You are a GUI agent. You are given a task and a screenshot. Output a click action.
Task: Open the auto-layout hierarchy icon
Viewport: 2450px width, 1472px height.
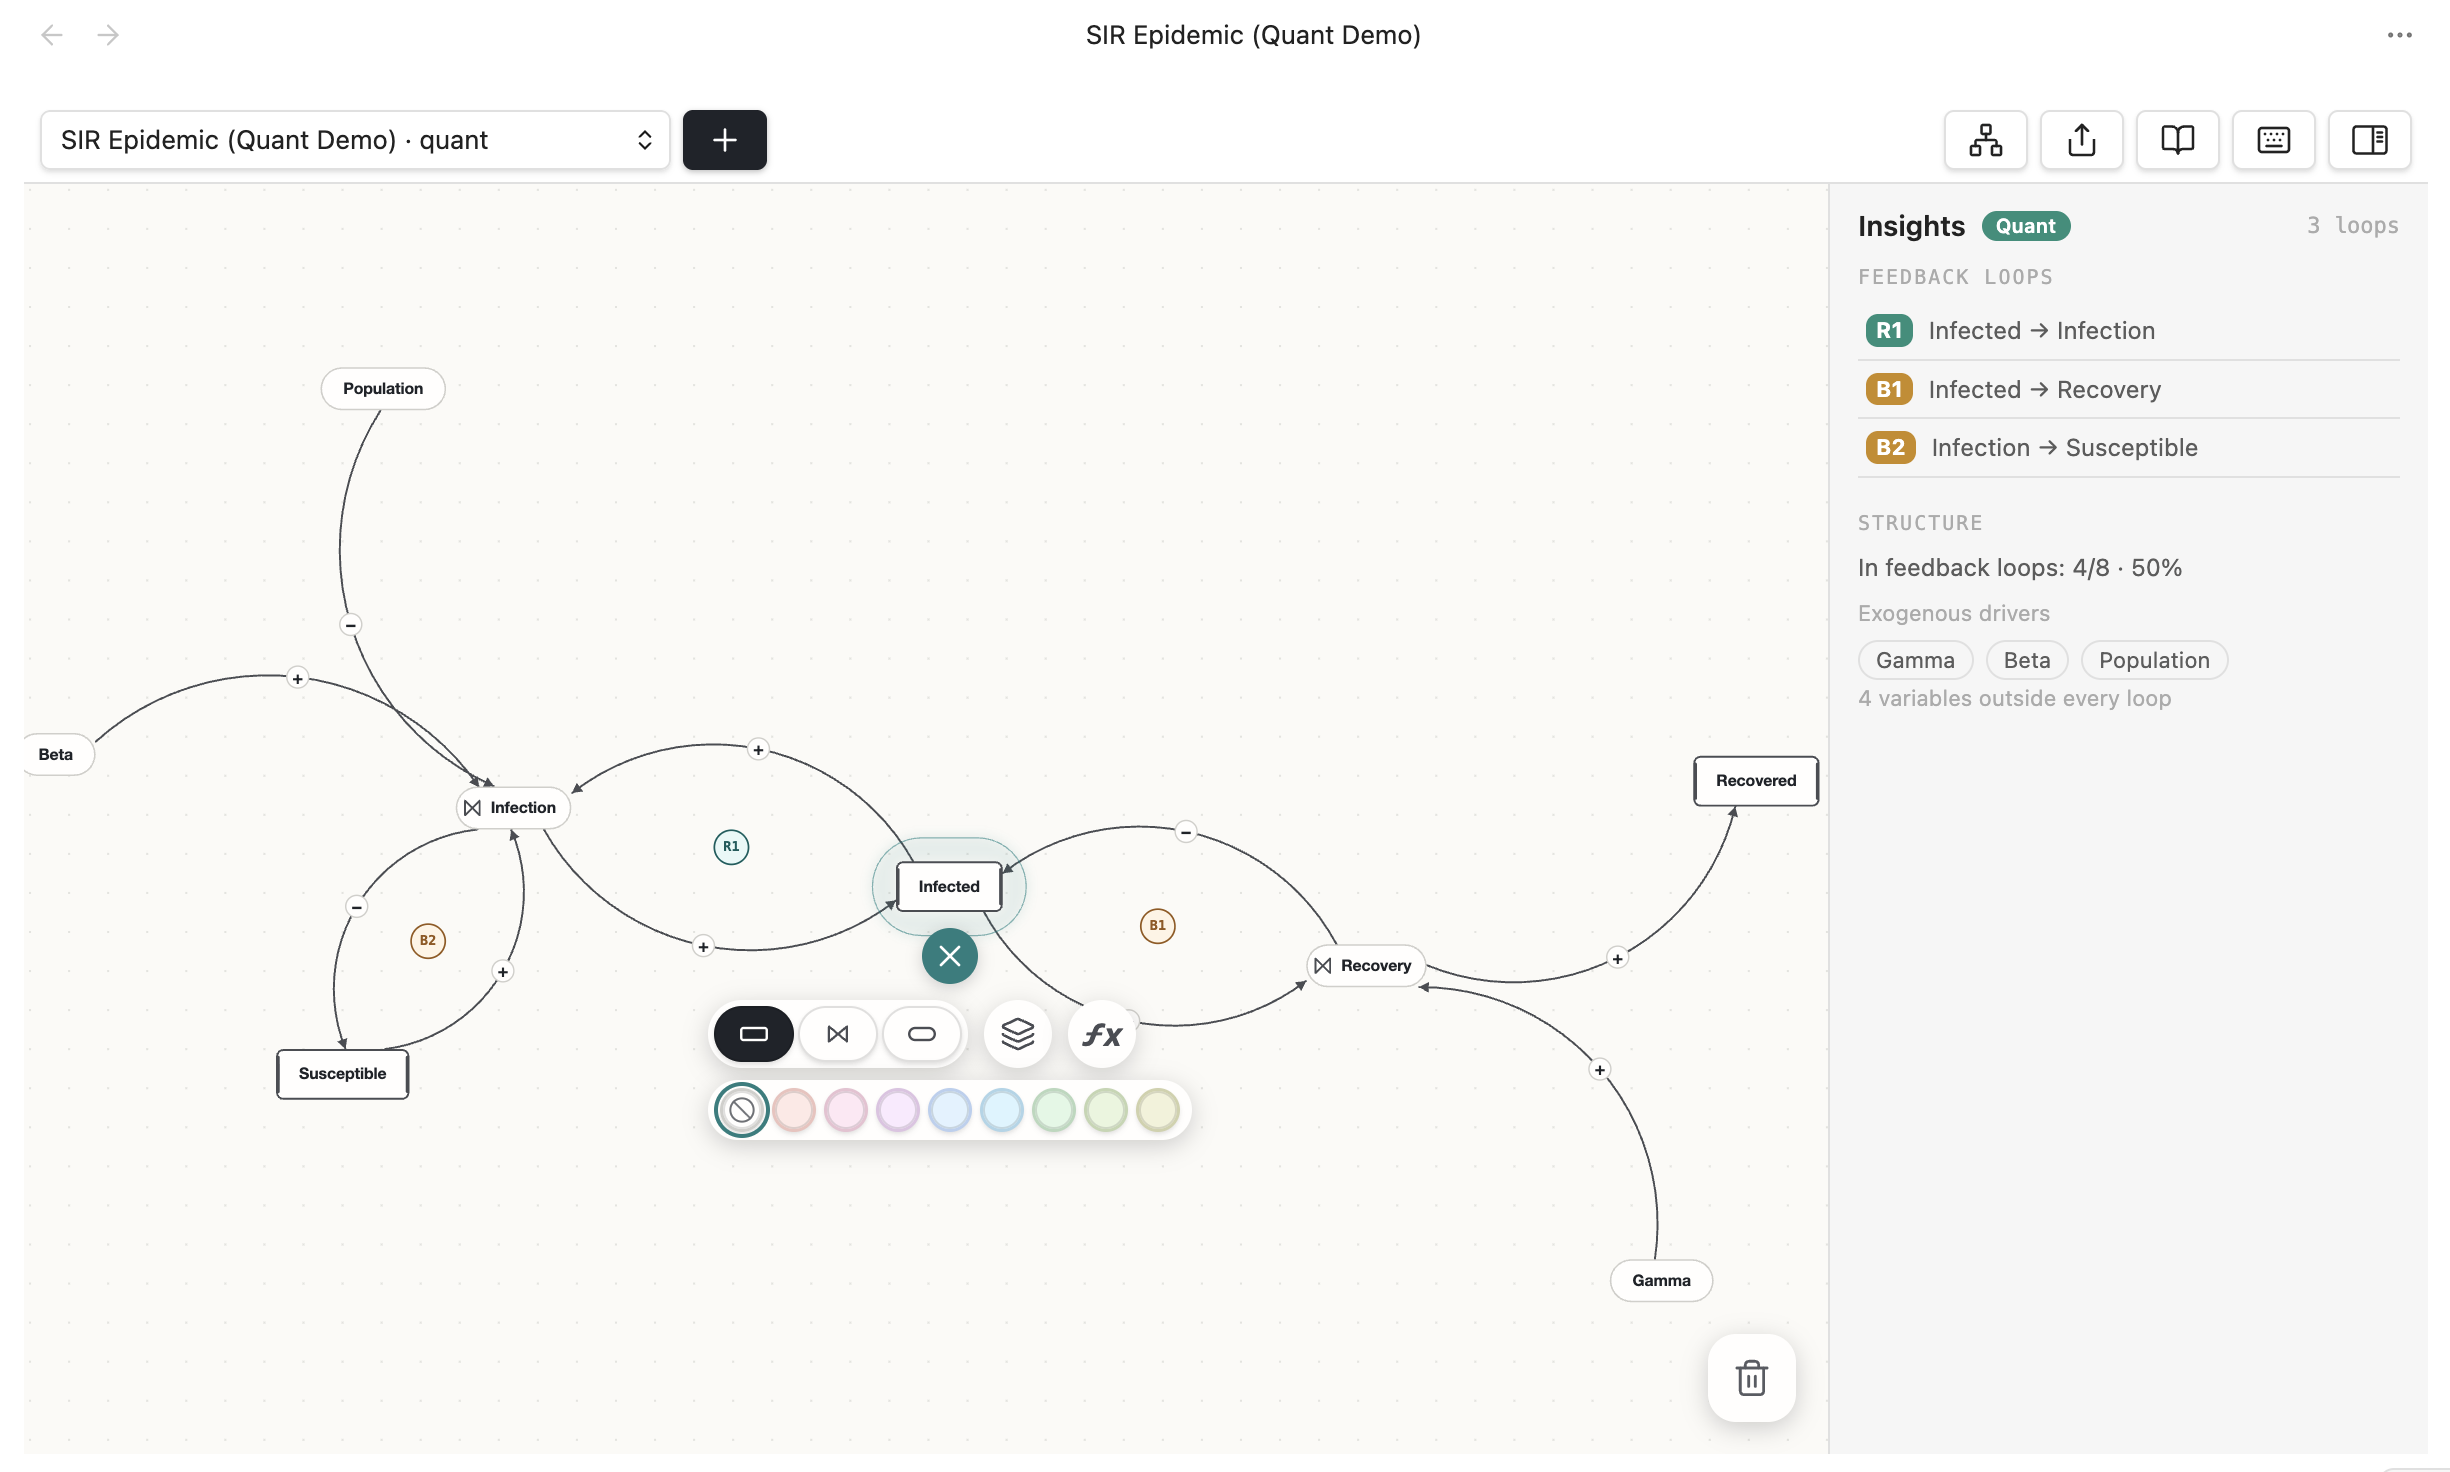[1985, 140]
